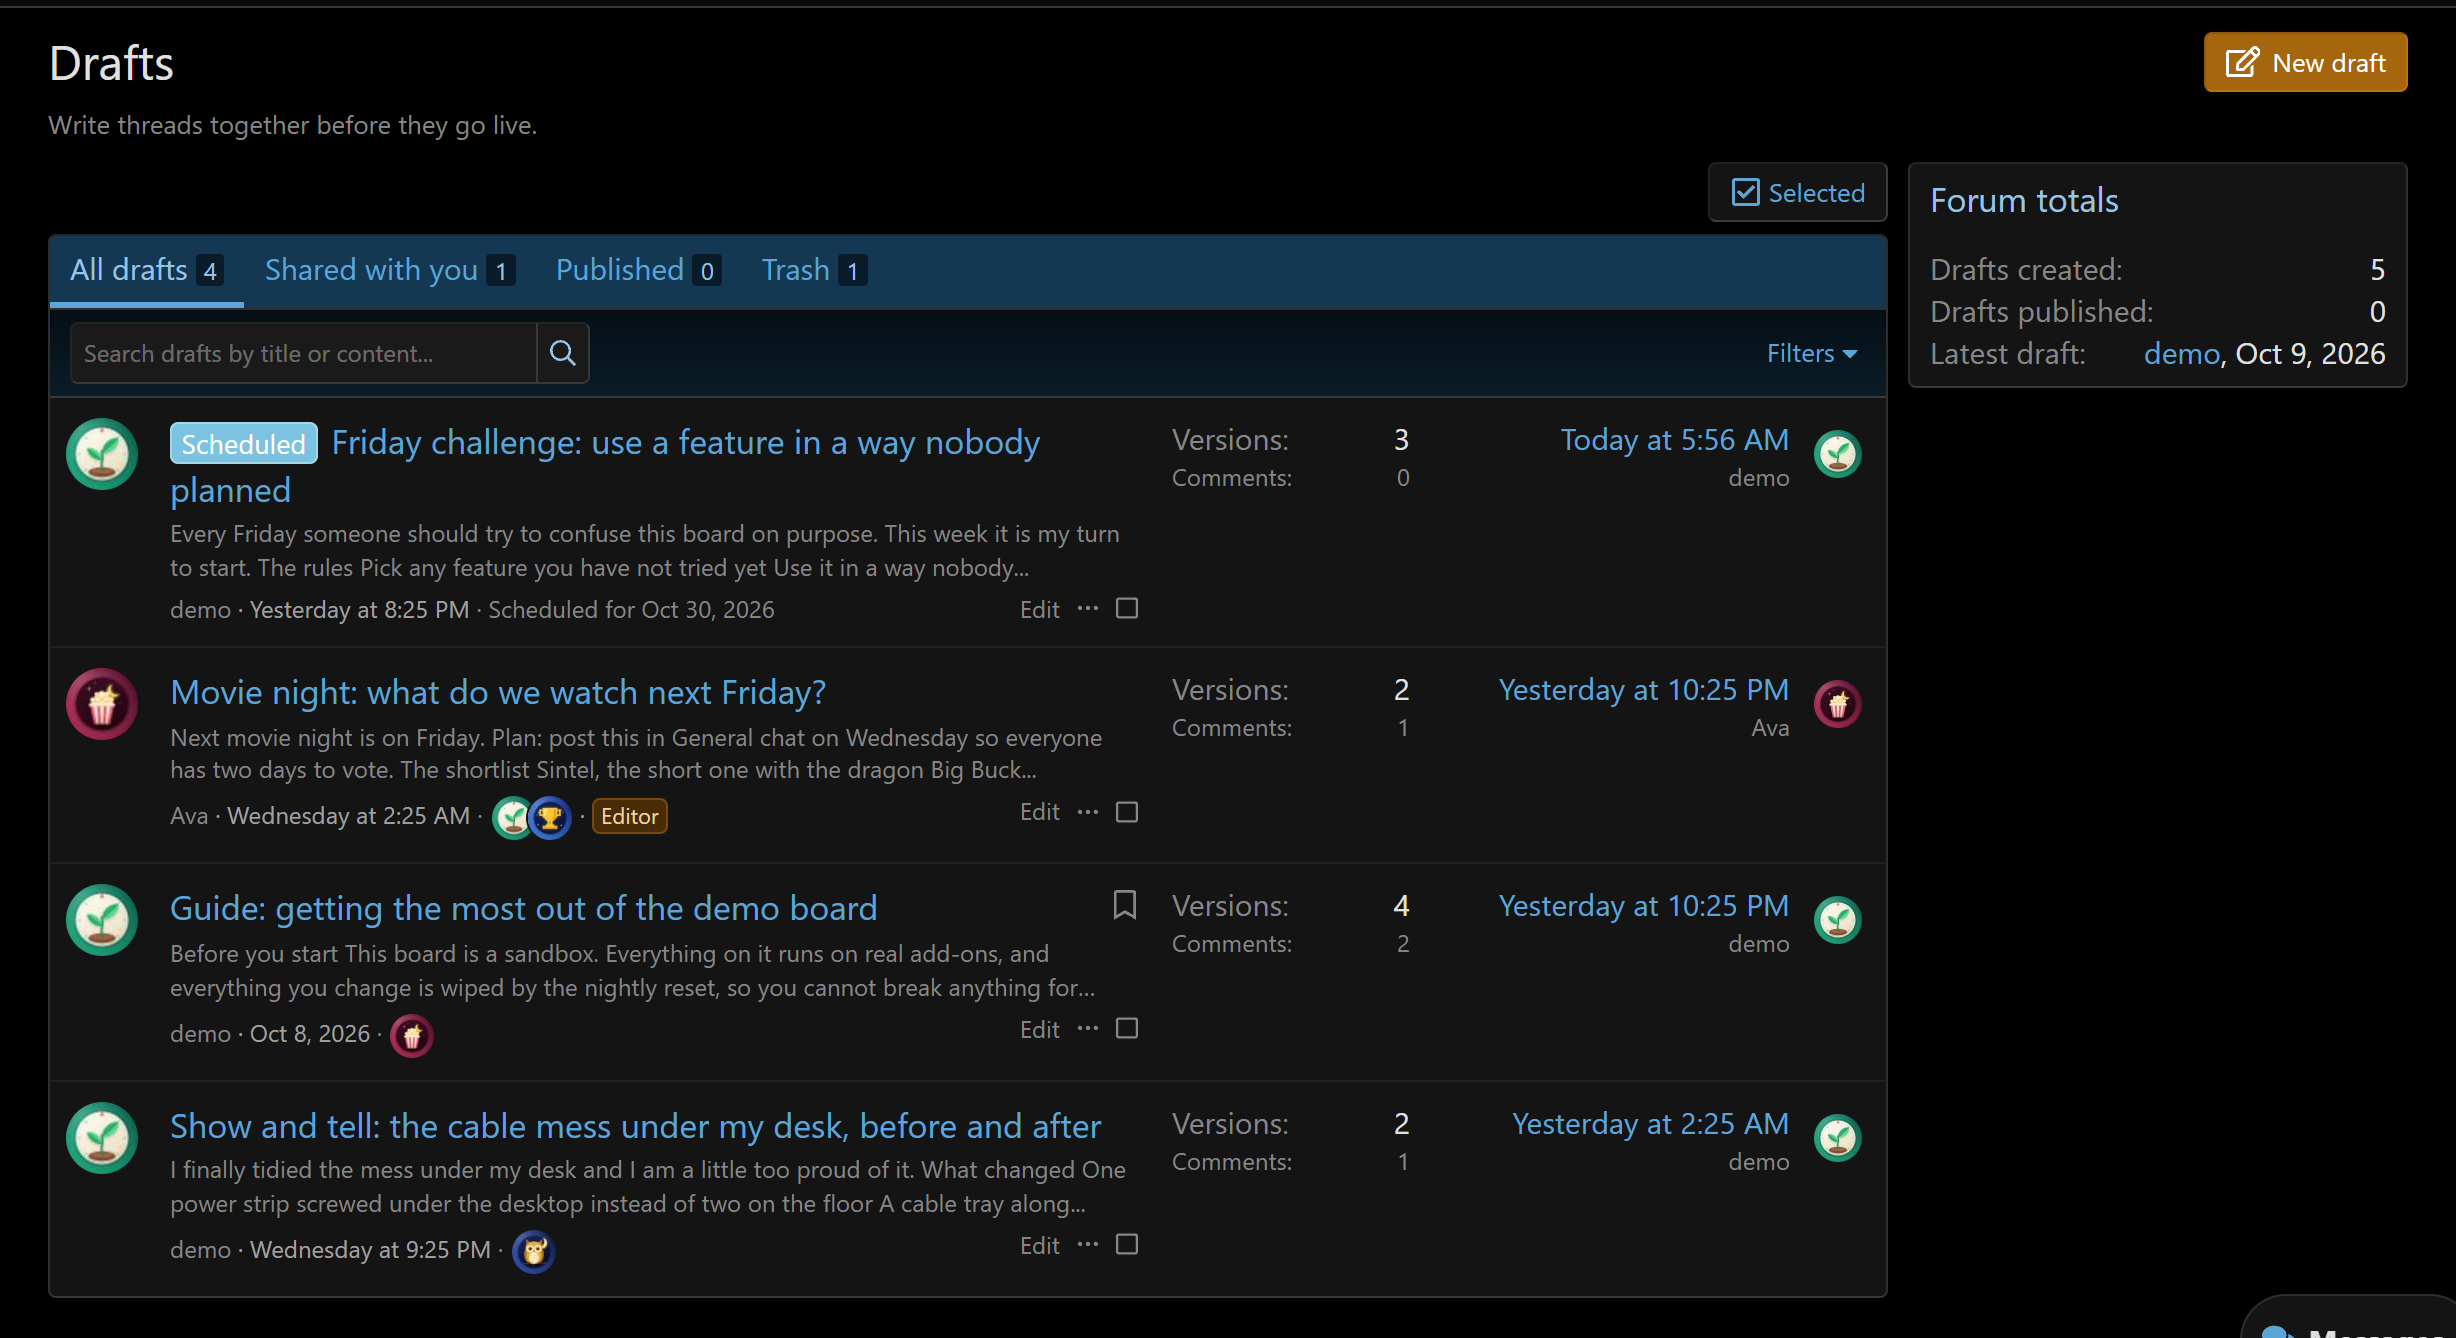Click the large sprout avatar beside Guide draft
This screenshot has width=2456, height=1338.
pyautogui.click(x=102, y=920)
